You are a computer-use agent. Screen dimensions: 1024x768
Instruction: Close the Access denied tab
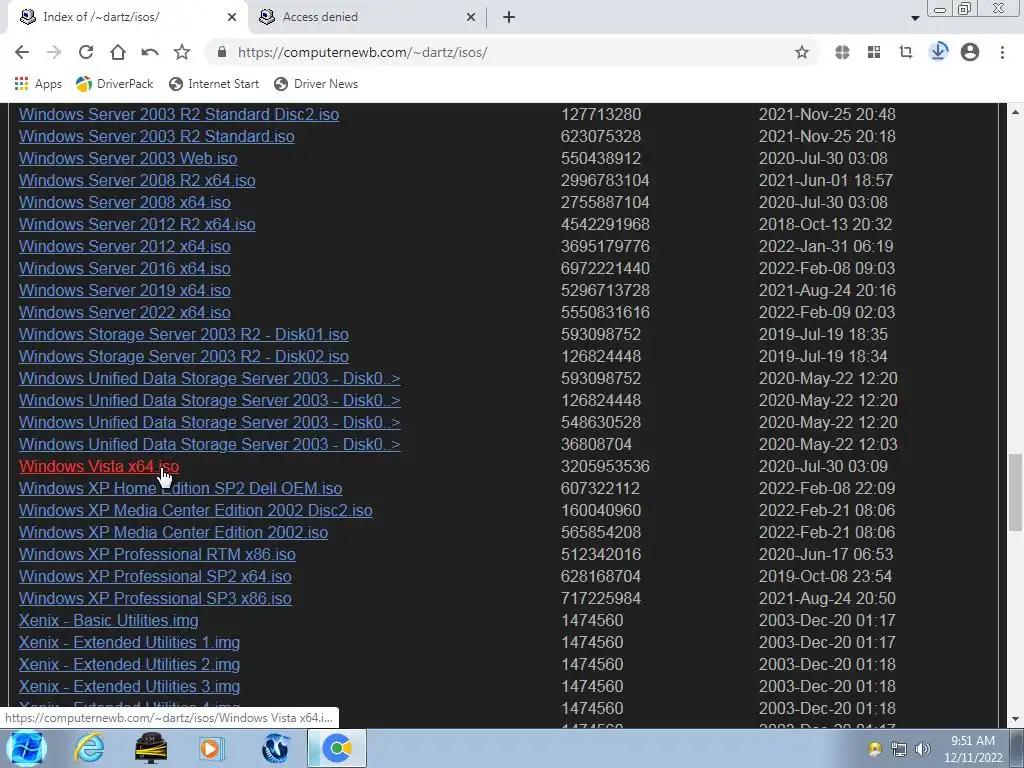click(x=471, y=17)
